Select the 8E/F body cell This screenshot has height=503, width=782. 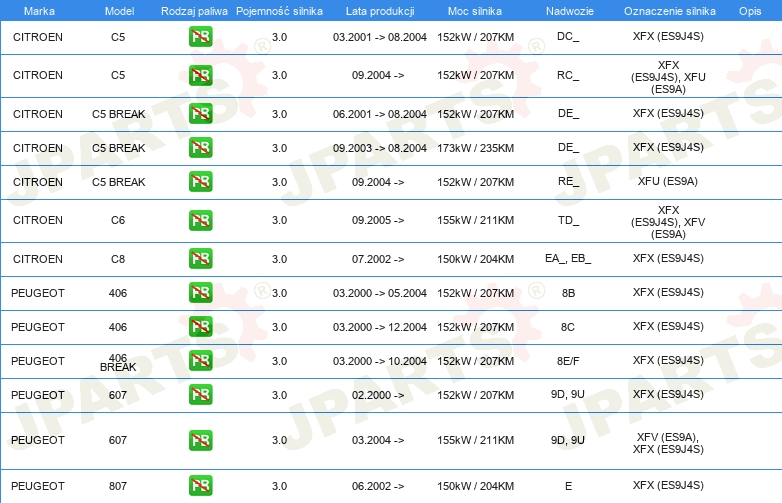[568, 361]
